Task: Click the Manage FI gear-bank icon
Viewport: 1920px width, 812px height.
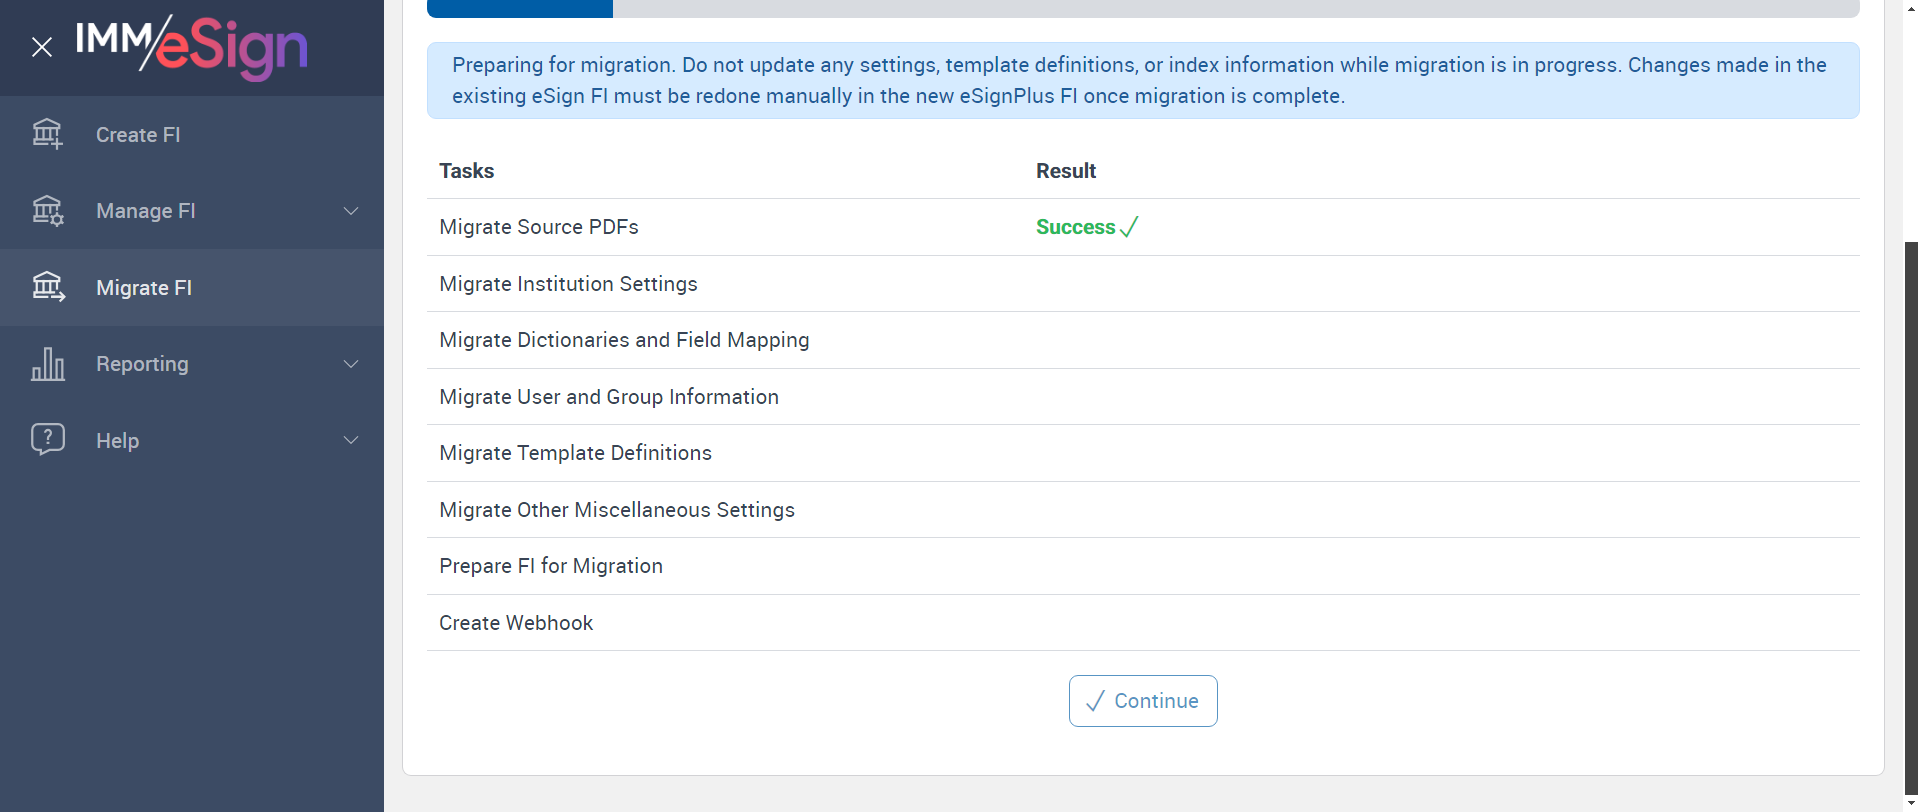Action: coord(47,211)
